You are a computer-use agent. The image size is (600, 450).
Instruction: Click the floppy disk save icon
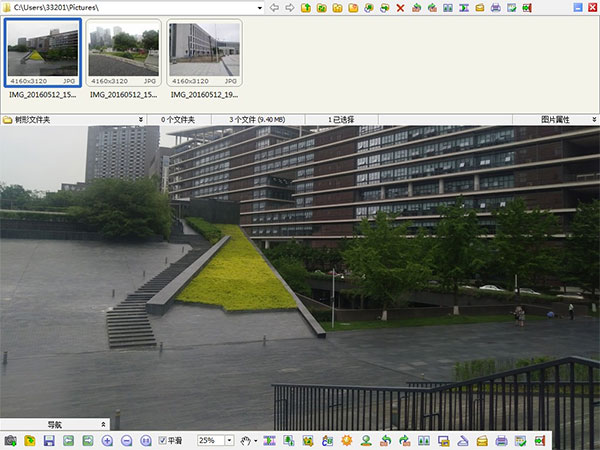point(49,440)
